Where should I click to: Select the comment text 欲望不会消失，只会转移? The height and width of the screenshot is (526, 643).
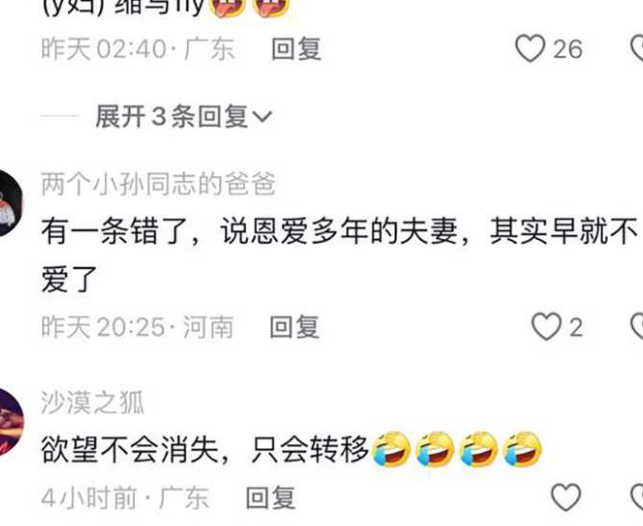pyautogui.click(x=204, y=449)
